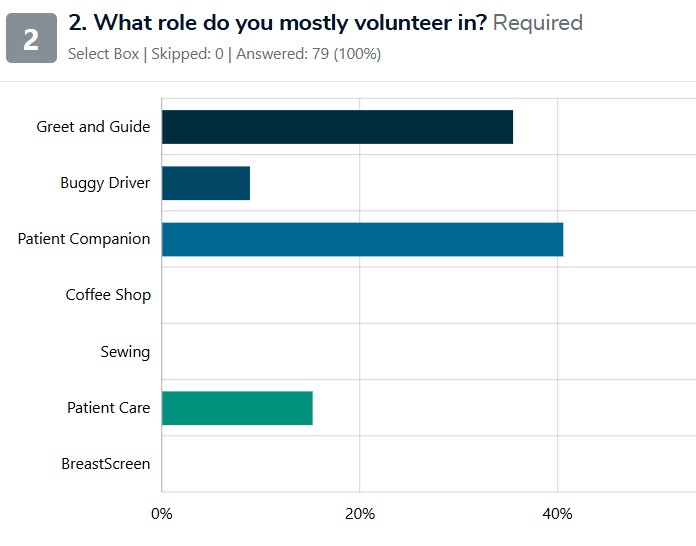Click the Select Box type text
696x546 pixels.
tap(103, 54)
